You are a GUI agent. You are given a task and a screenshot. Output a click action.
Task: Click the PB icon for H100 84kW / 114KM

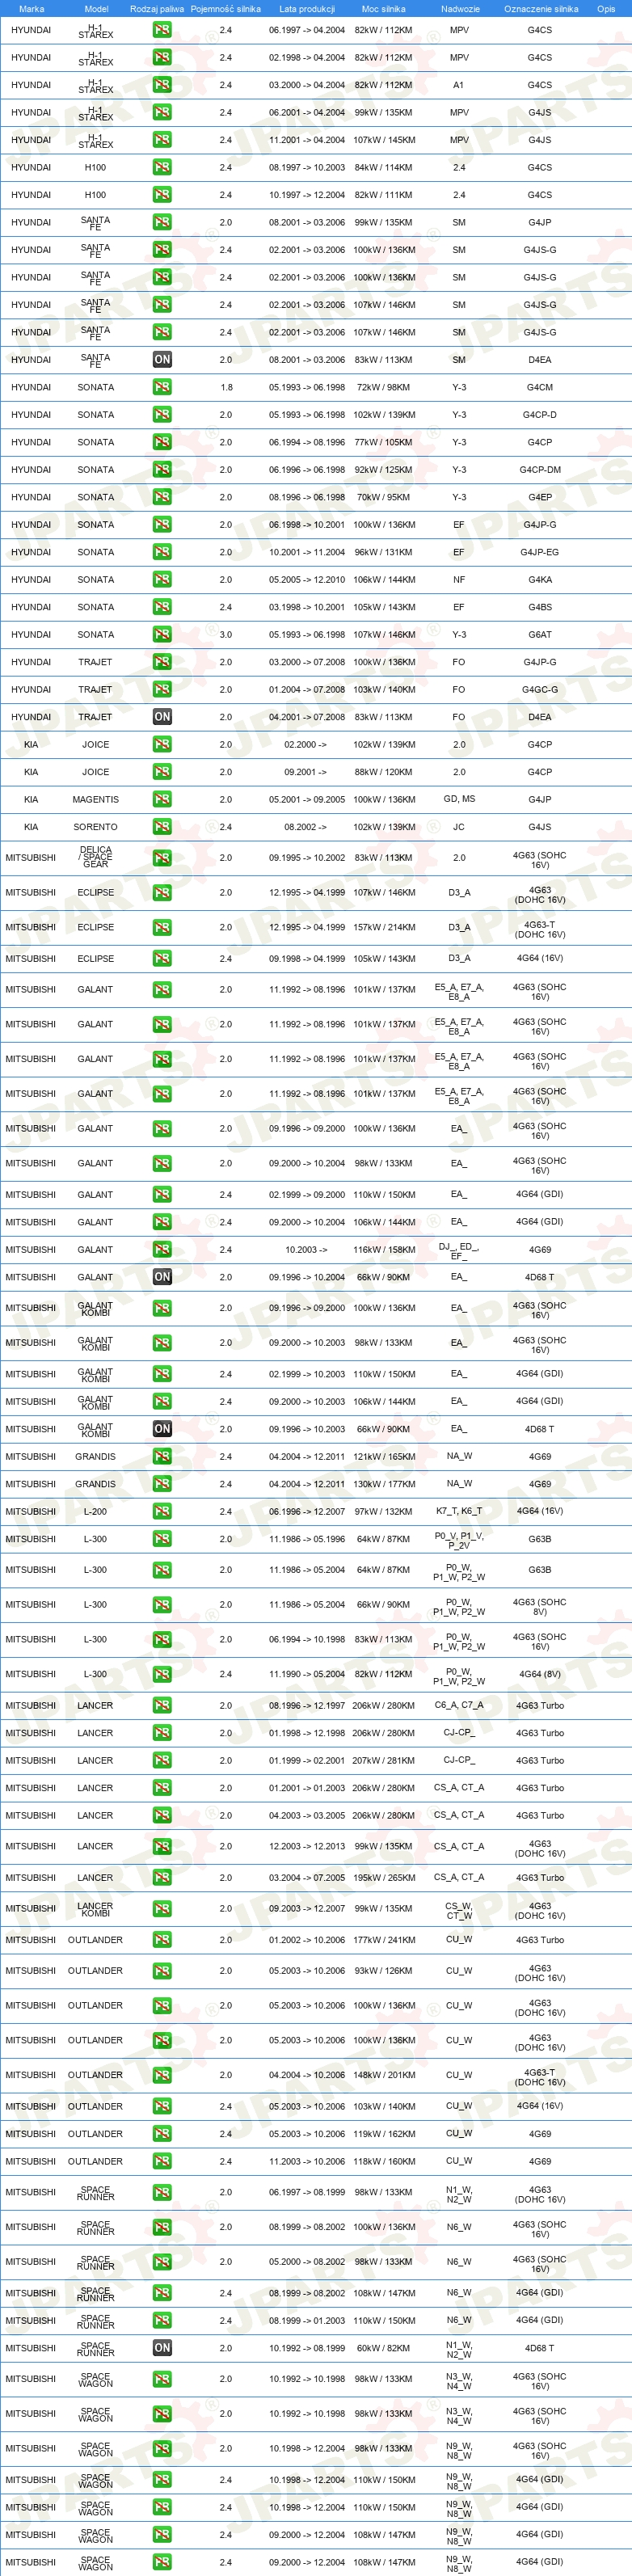click(x=162, y=168)
